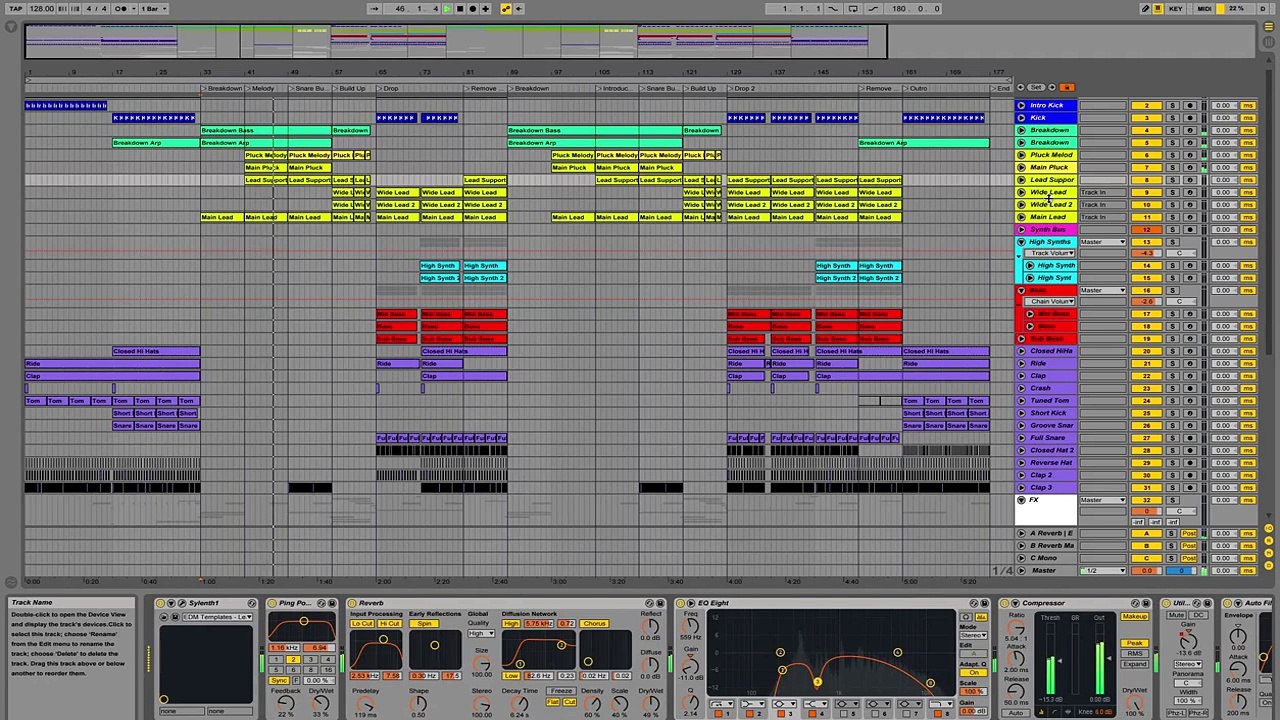The image size is (1280, 720).
Task: Open Bass group Master output dropdown
Action: 1102,290
